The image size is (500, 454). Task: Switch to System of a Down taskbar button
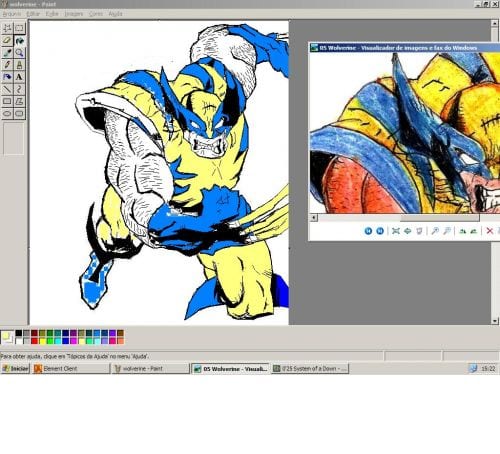310,368
